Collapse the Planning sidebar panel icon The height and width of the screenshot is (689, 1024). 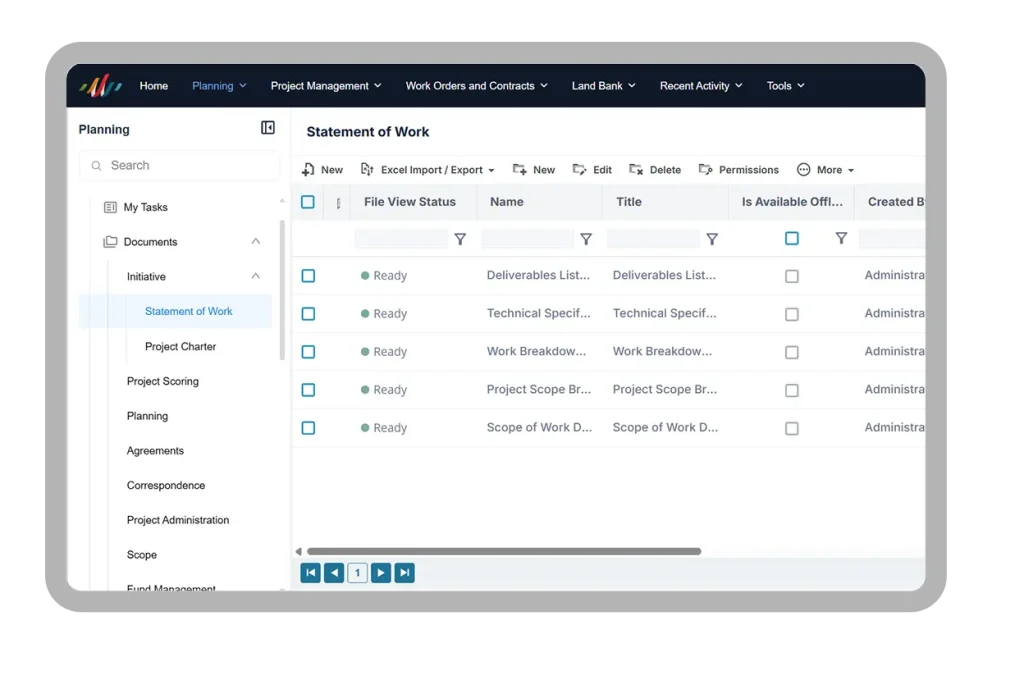point(268,127)
